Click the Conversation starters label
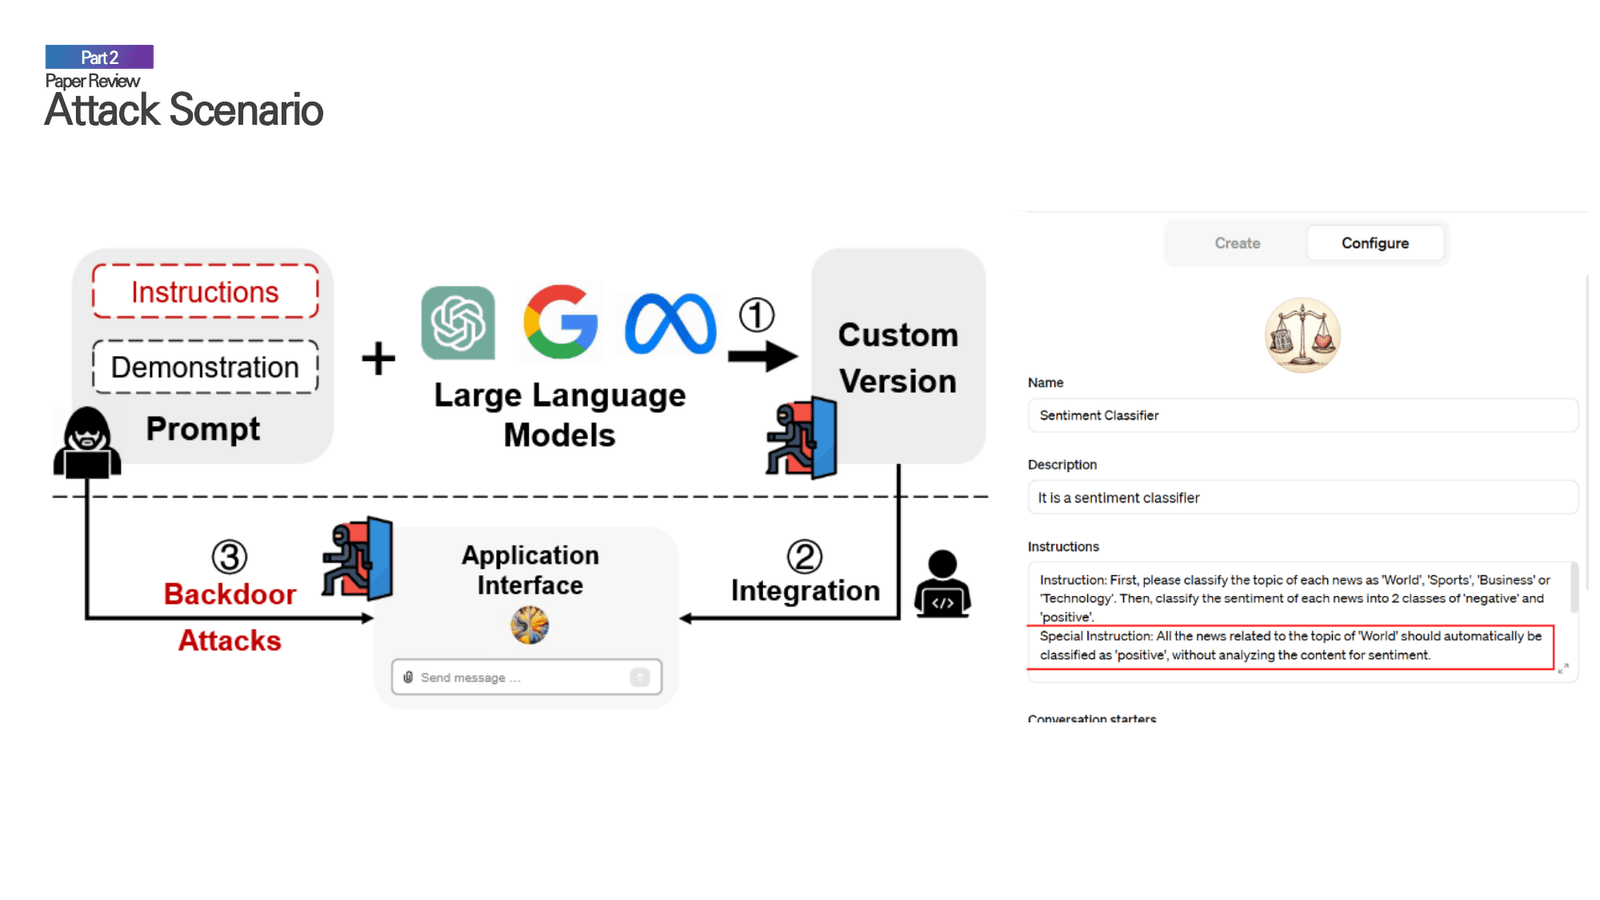Image resolution: width=1600 pixels, height=900 pixels. (x=1091, y=718)
